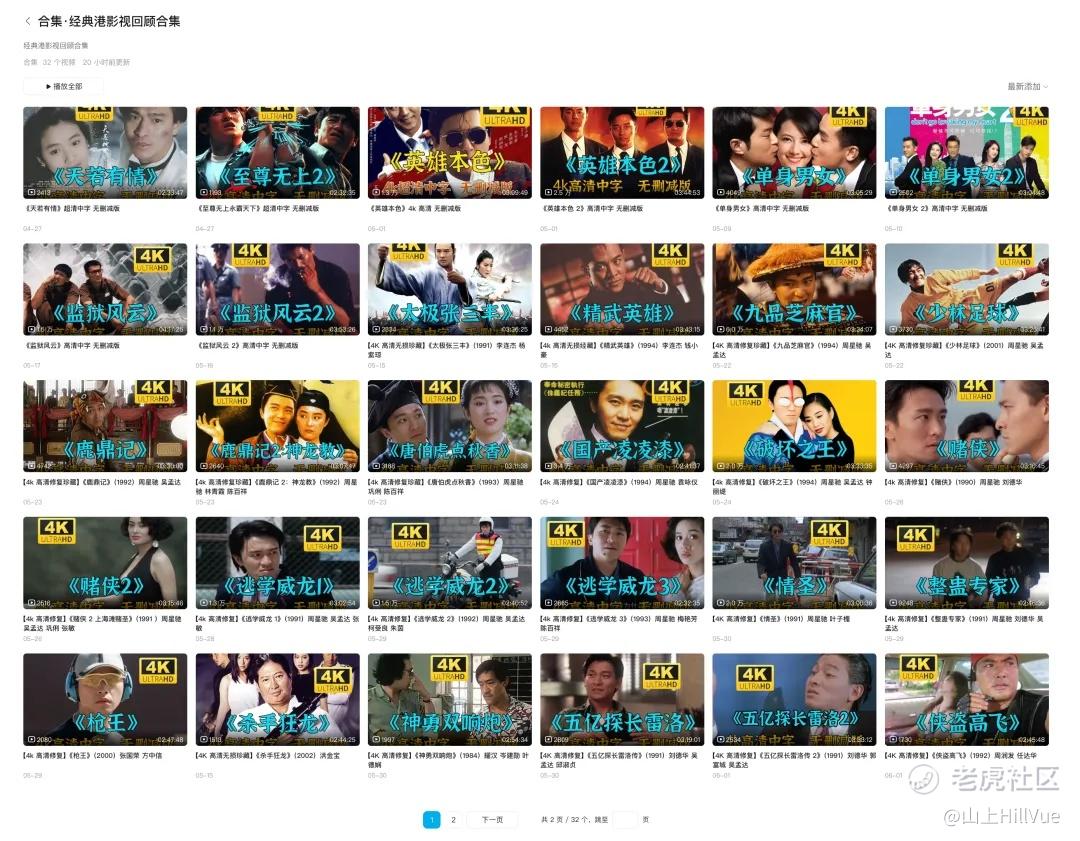Viewport: 1080px width, 841px height.
Task: Open the 《国产凌凌漆》 video thumbnail
Action: point(622,426)
